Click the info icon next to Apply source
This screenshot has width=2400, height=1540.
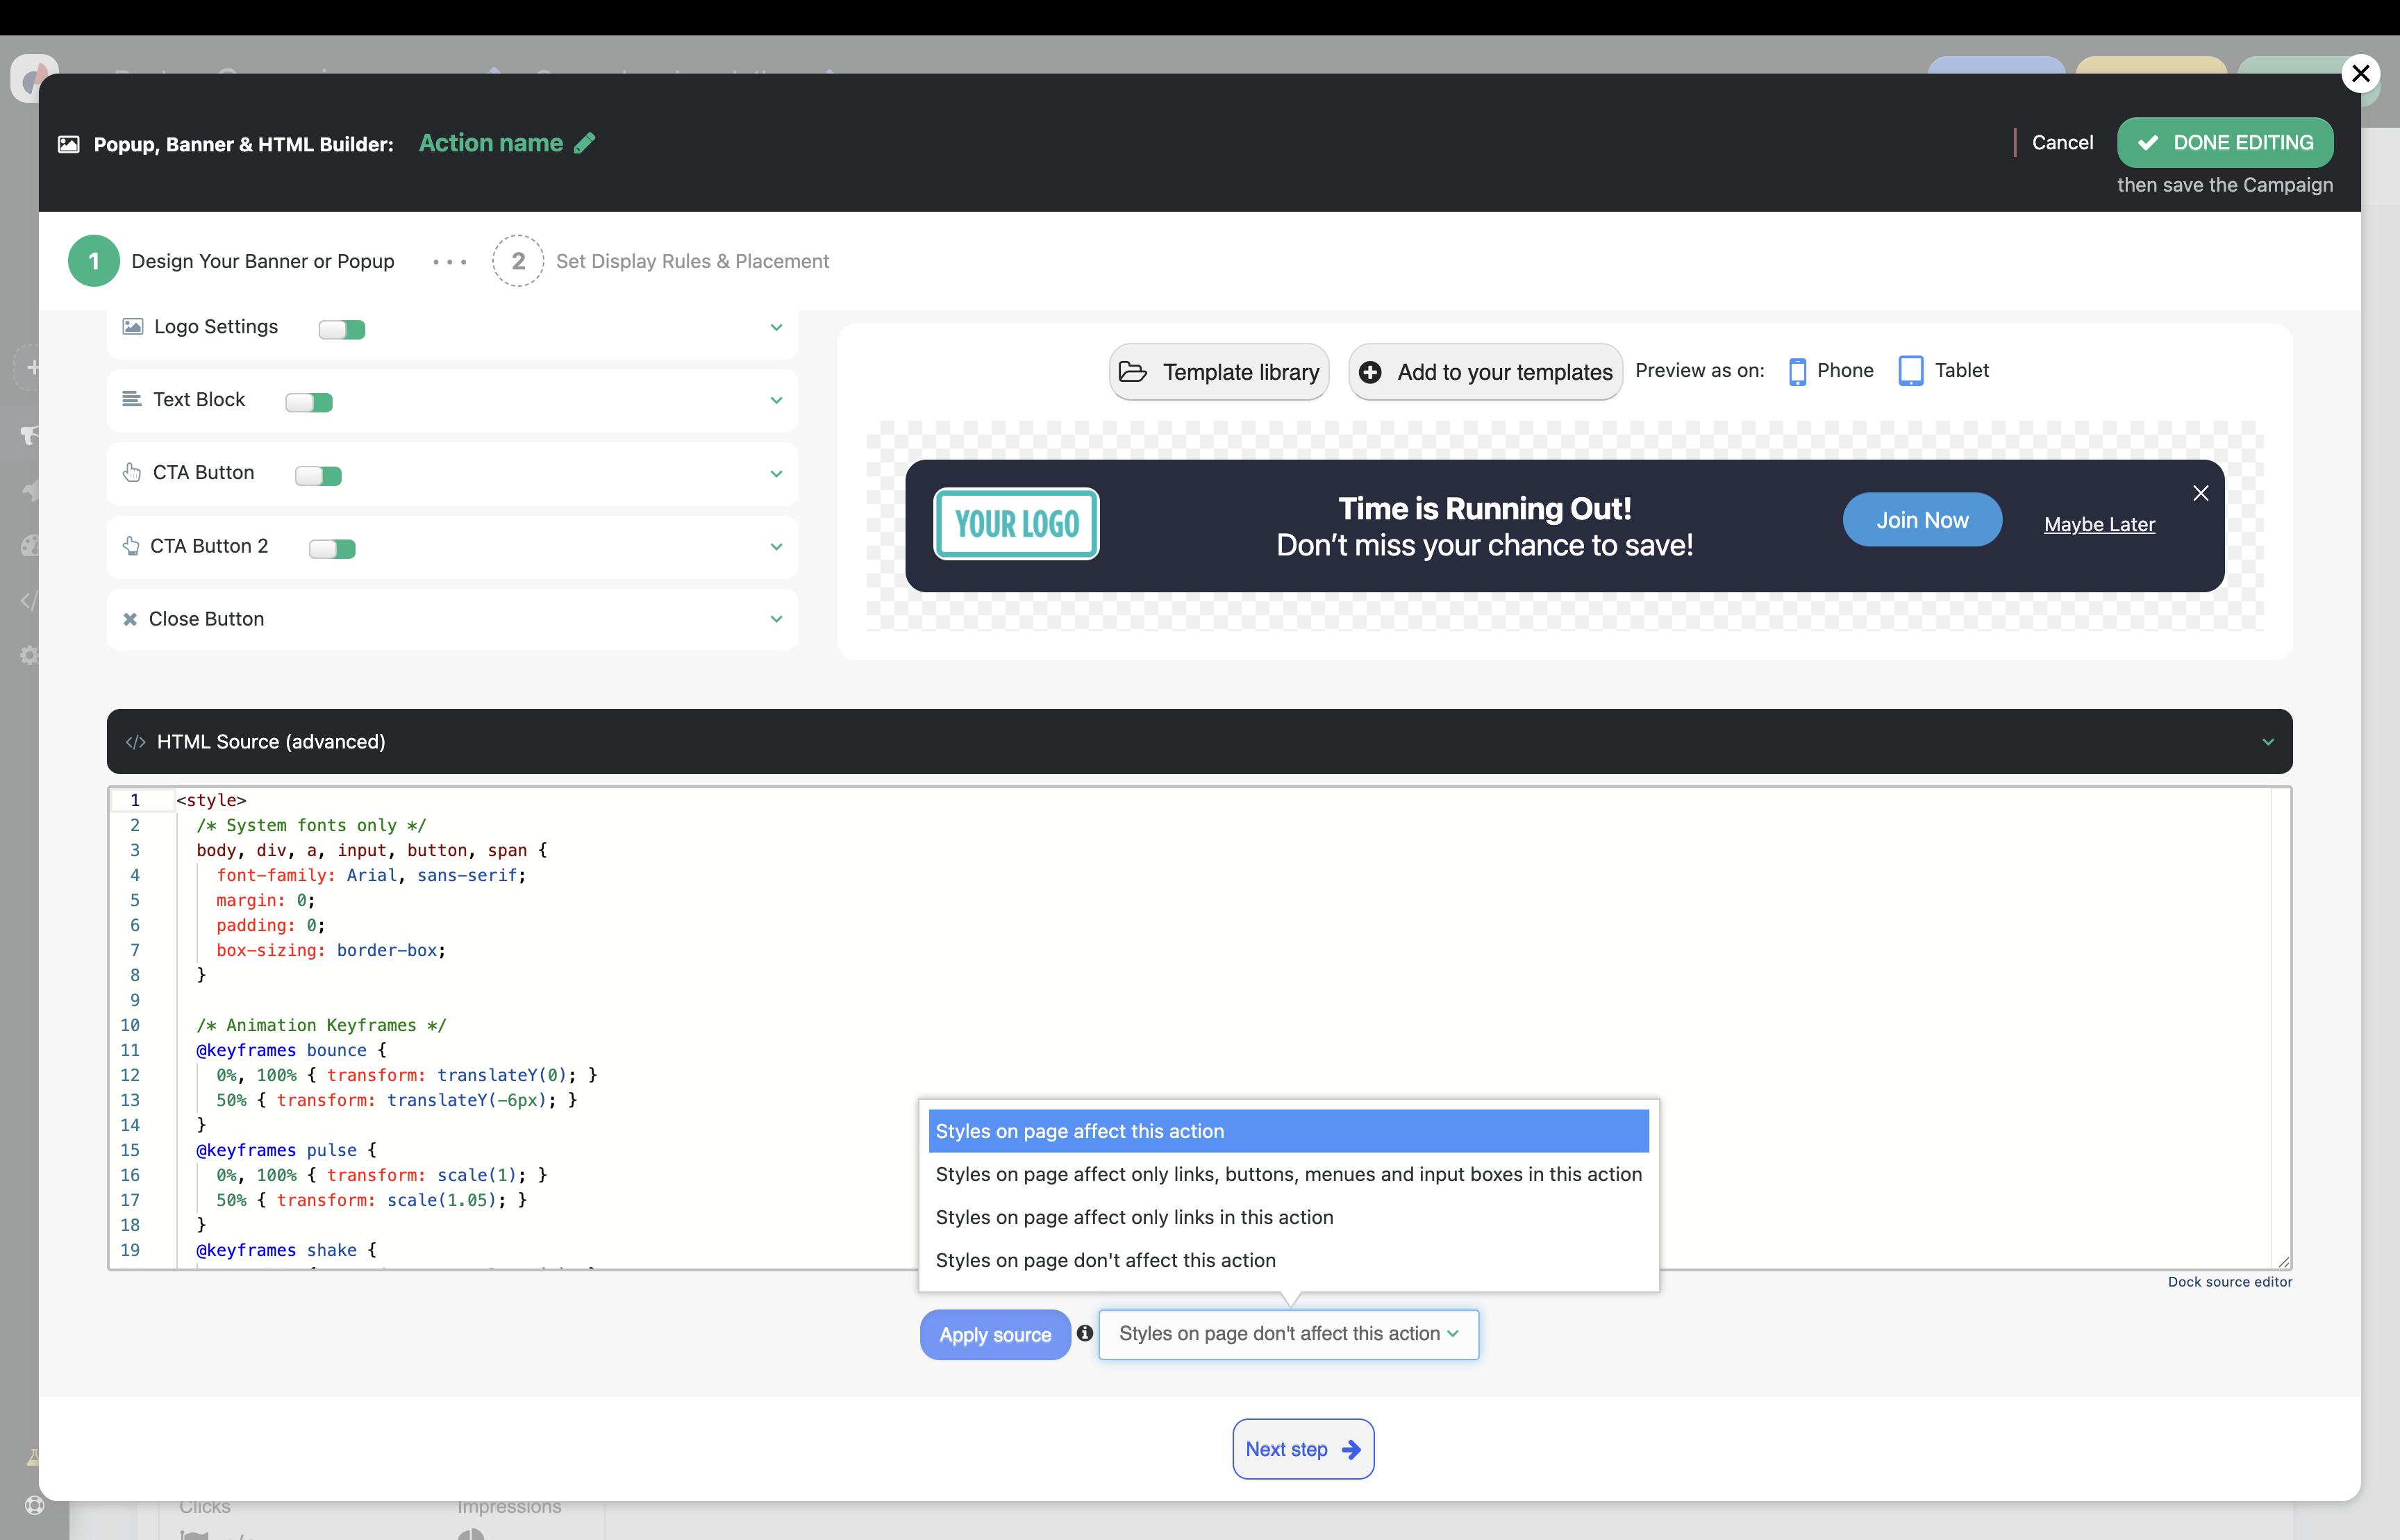click(1085, 1333)
